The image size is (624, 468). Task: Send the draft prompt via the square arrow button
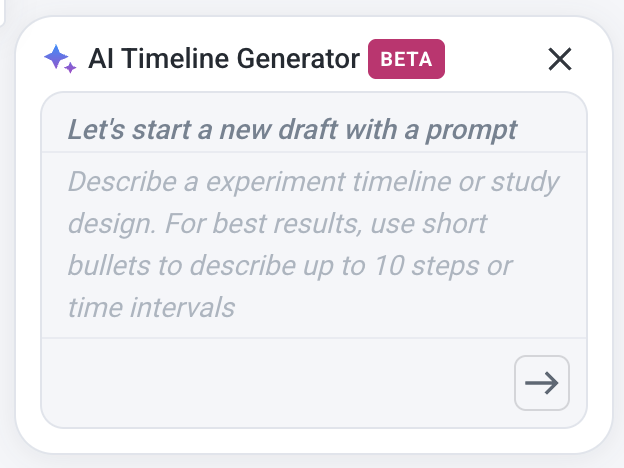[542, 383]
